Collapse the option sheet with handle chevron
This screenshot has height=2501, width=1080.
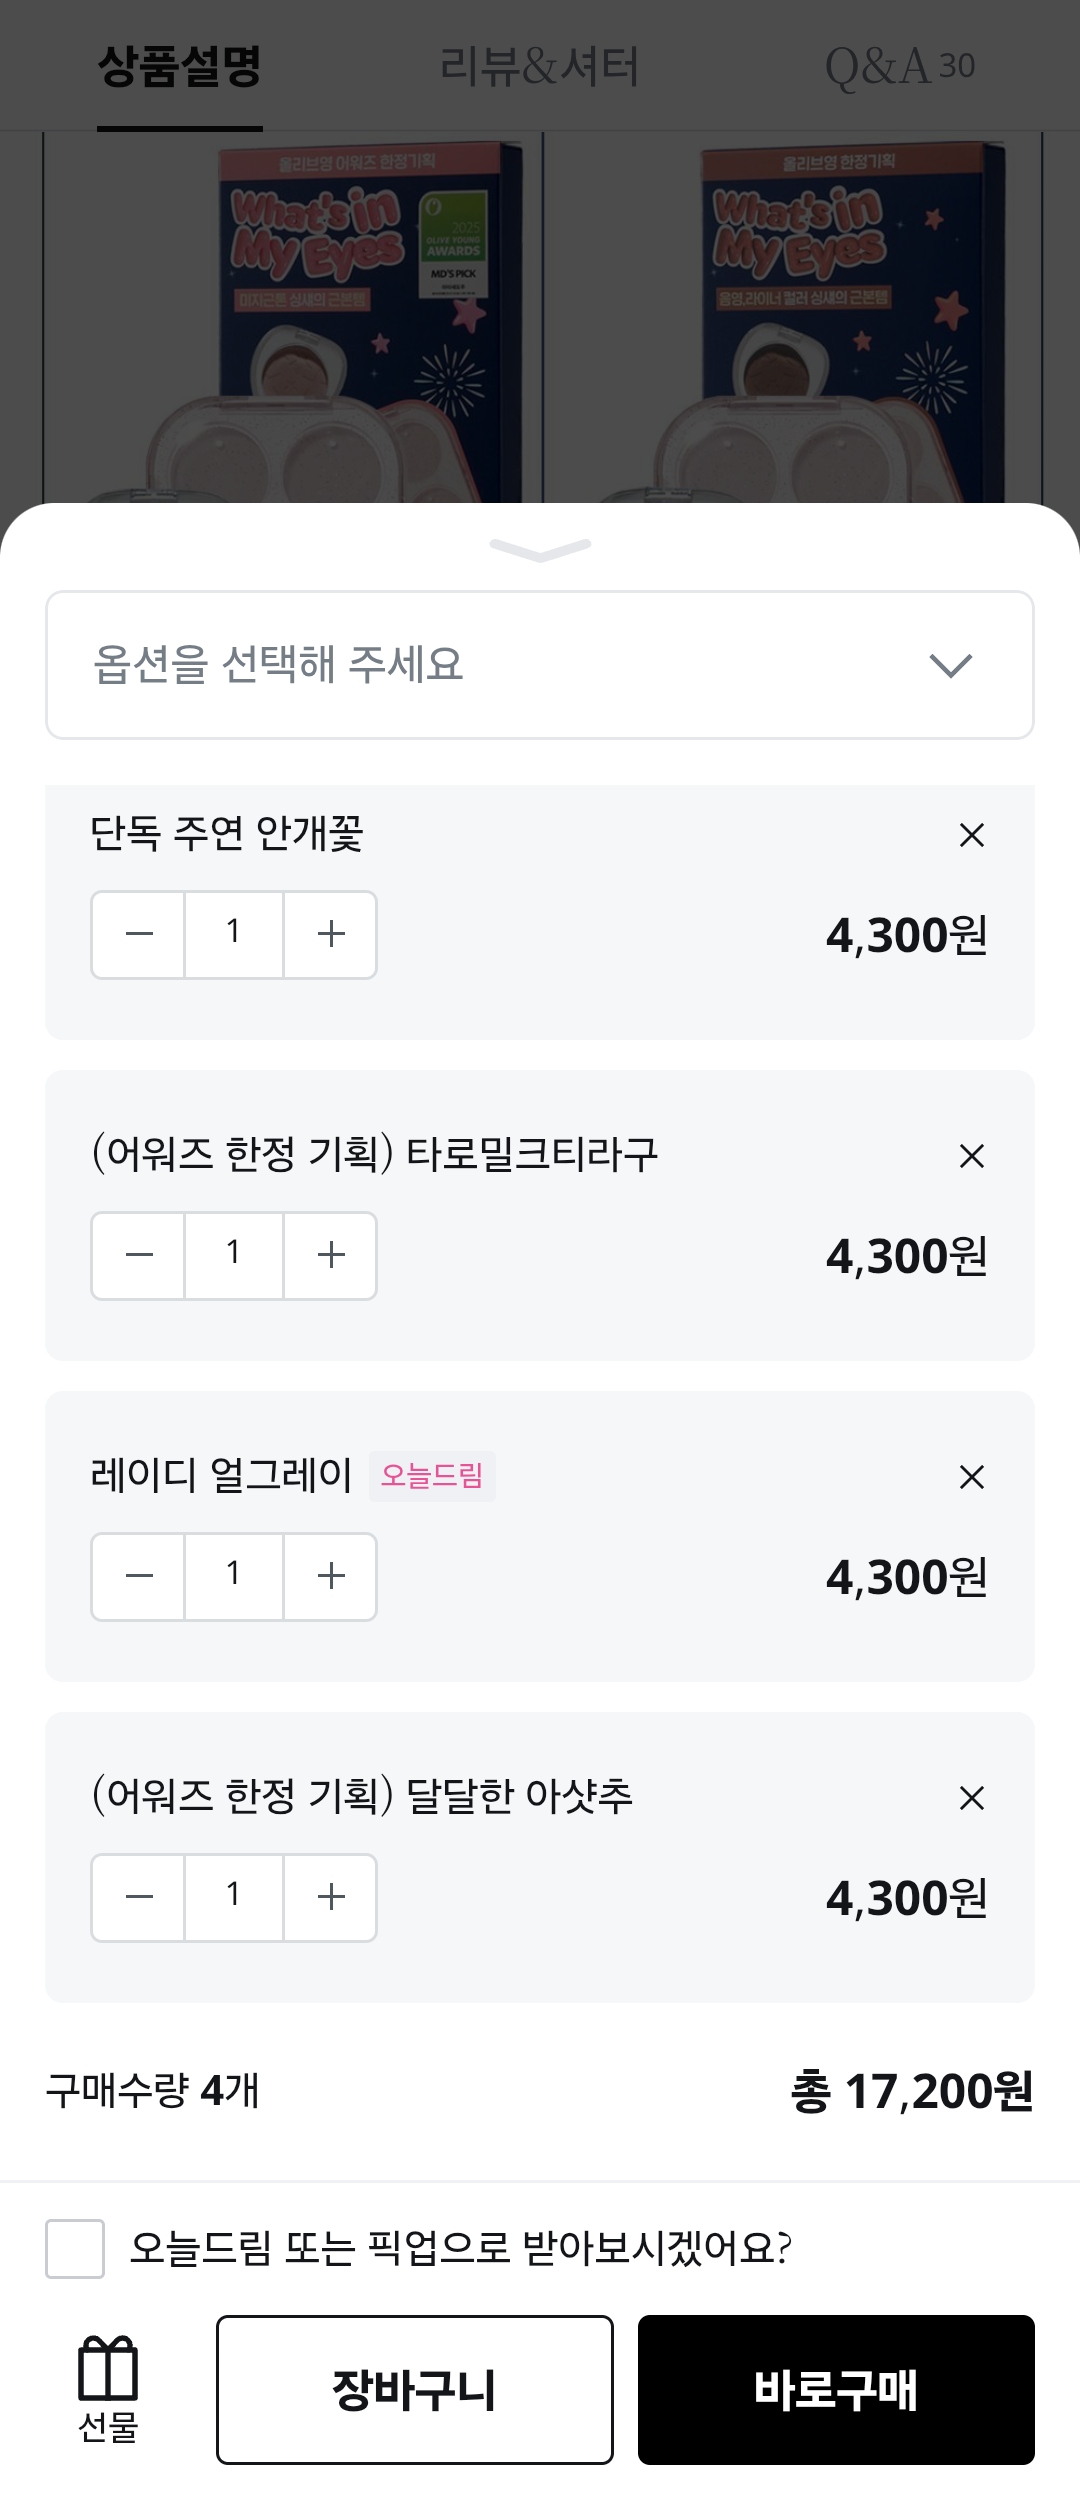pos(540,549)
